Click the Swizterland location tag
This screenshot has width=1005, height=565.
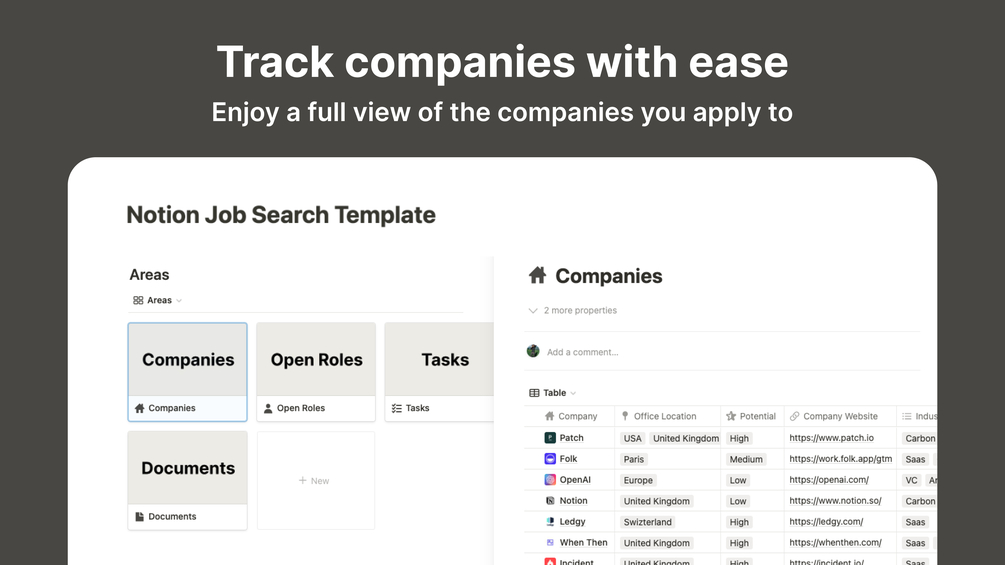(x=647, y=522)
